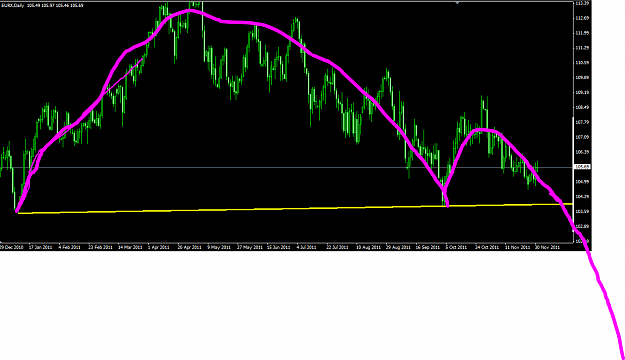Click the 20 Apr 2011 date label
The image size is (625, 360).
click(x=189, y=247)
